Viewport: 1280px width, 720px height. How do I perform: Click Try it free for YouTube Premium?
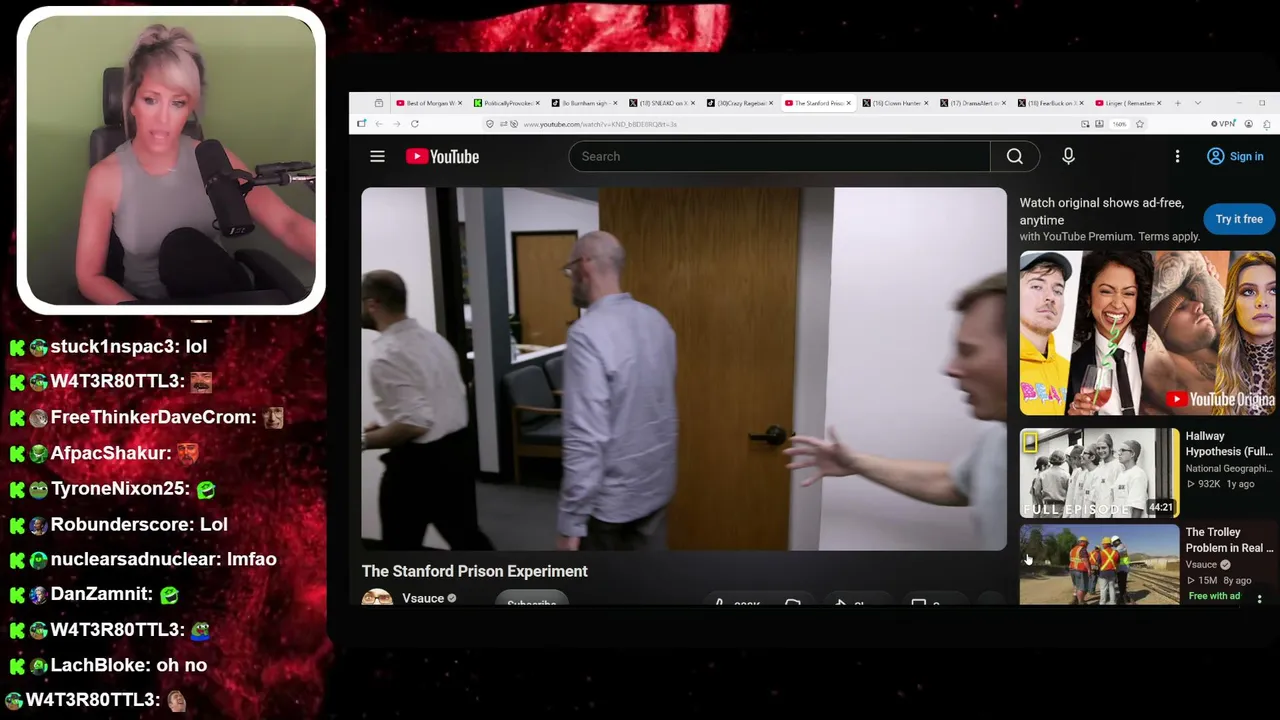tap(1239, 219)
